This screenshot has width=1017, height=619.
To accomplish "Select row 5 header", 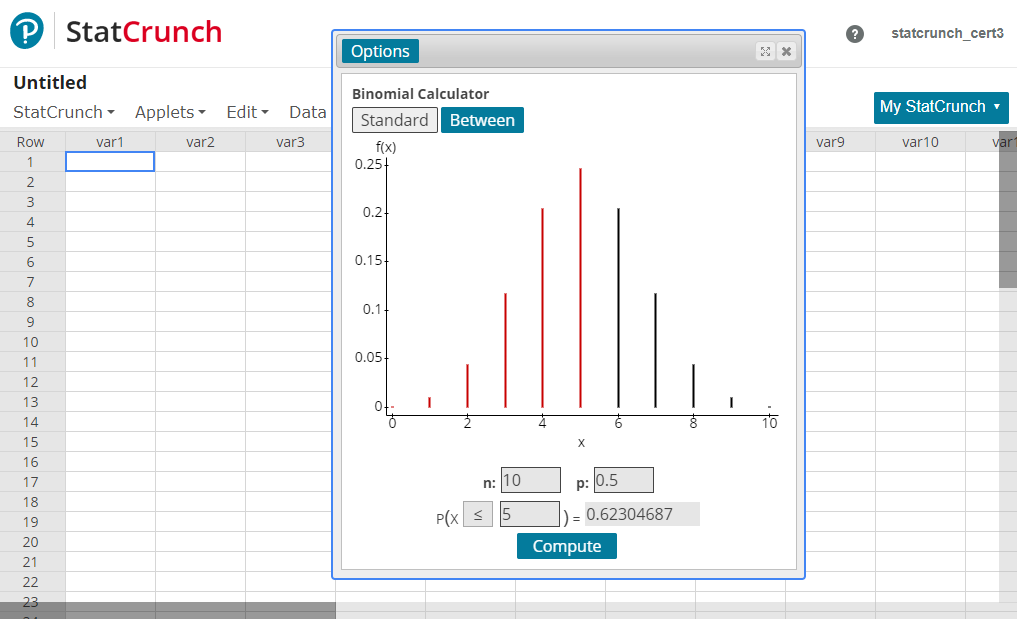I will pyautogui.click(x=30, y=242).
